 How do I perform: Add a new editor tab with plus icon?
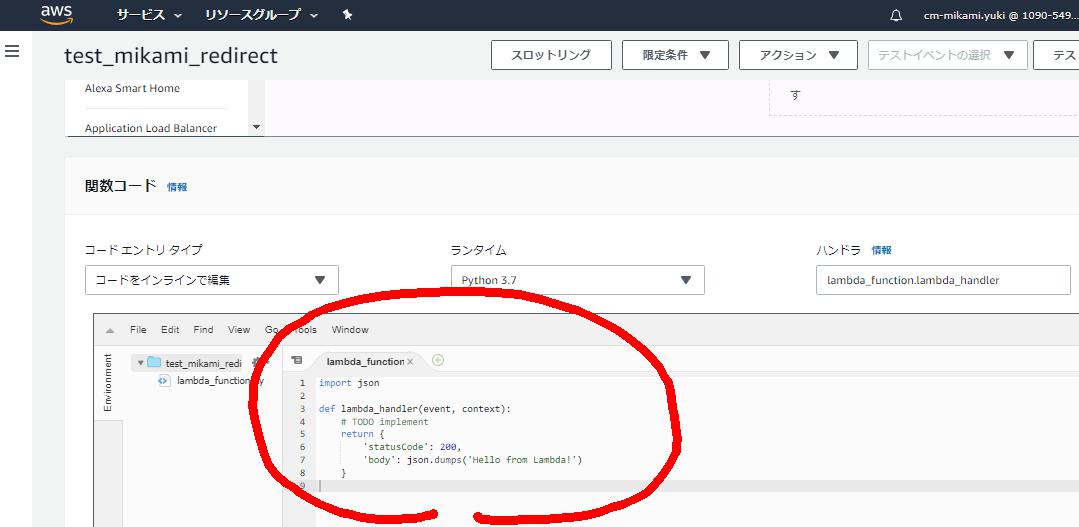coord(438,360)
